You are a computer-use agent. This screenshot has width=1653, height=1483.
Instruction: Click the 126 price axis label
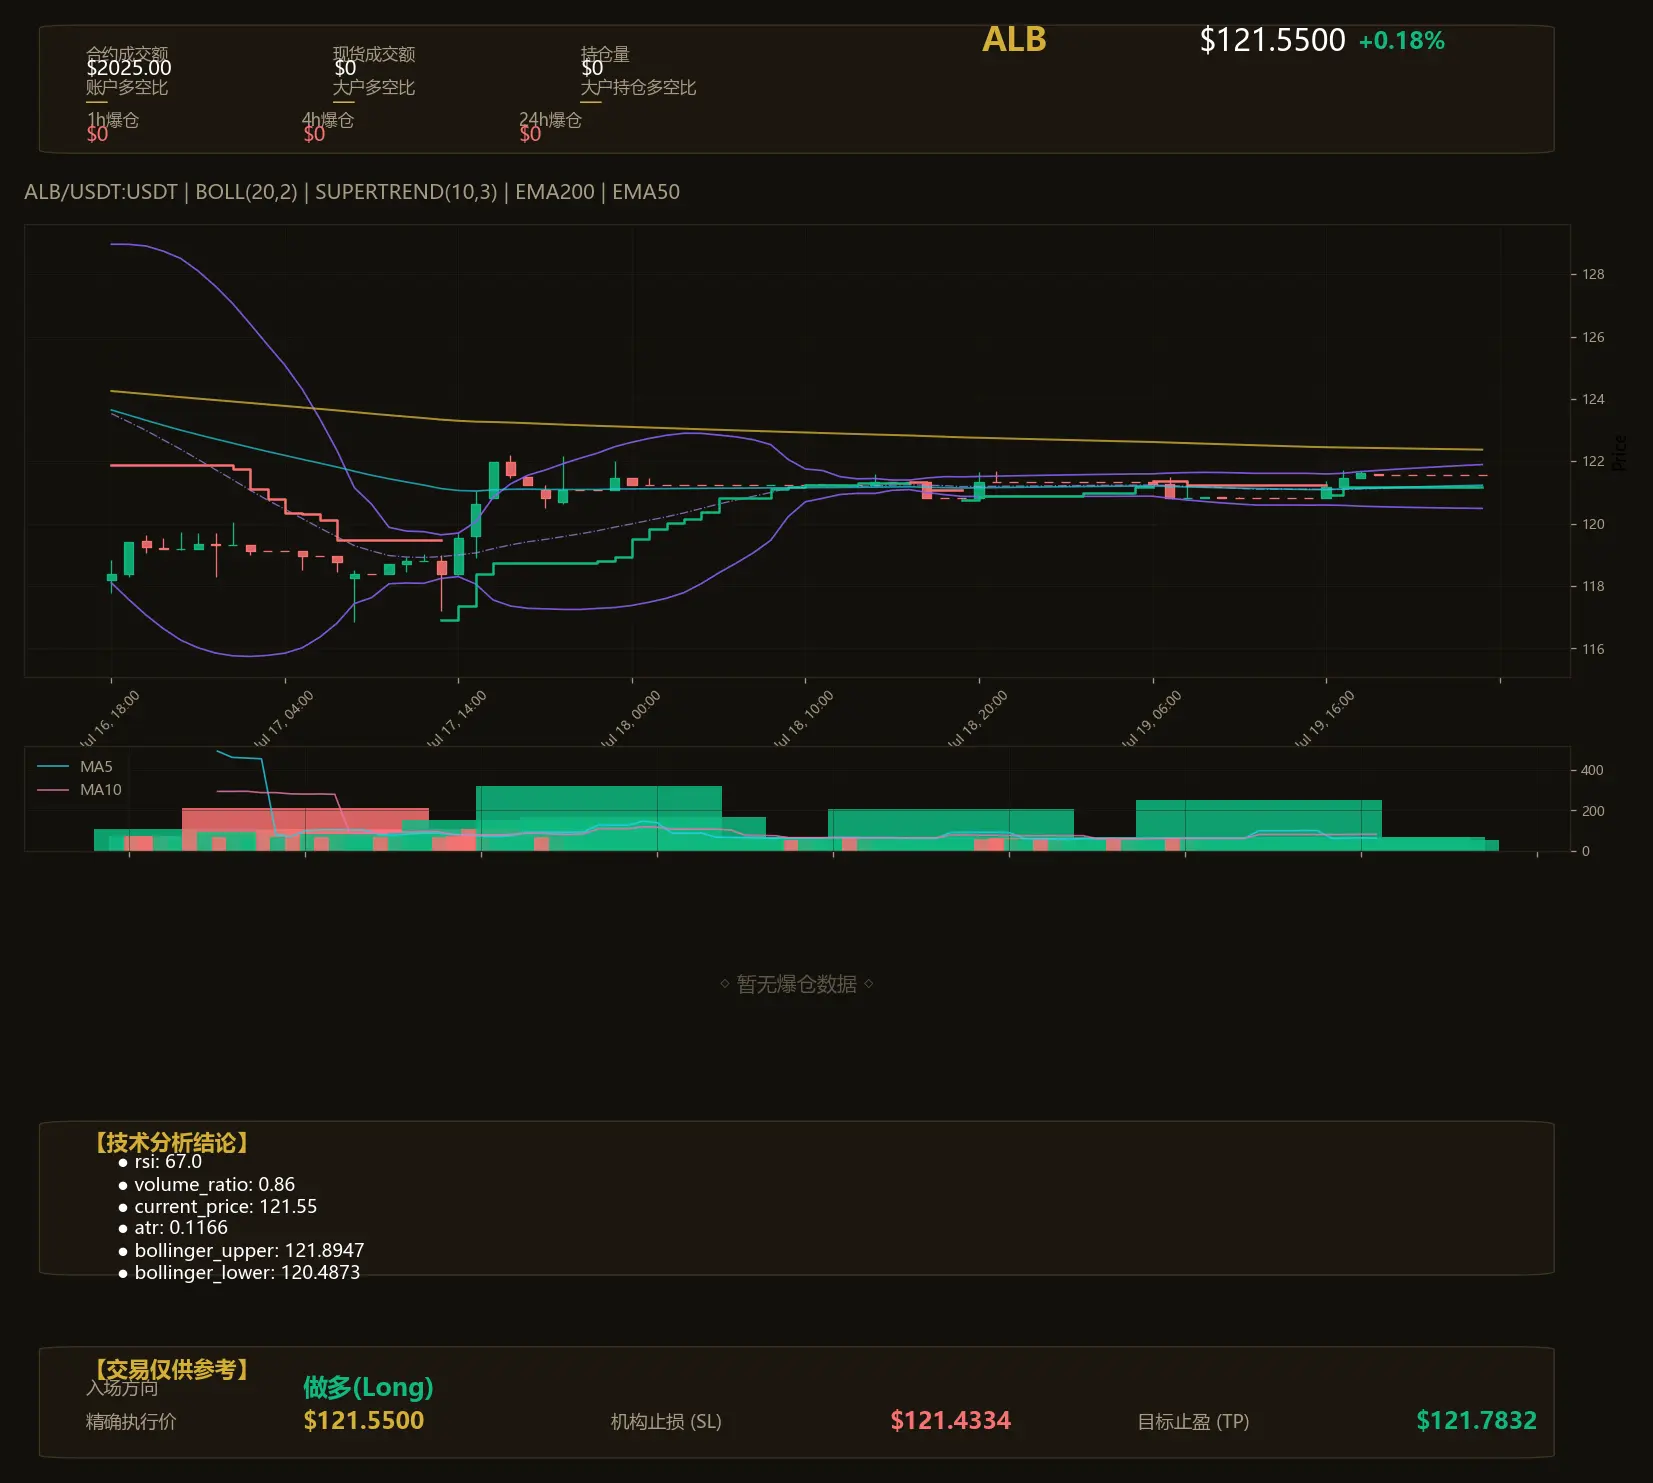point(1593,337)
